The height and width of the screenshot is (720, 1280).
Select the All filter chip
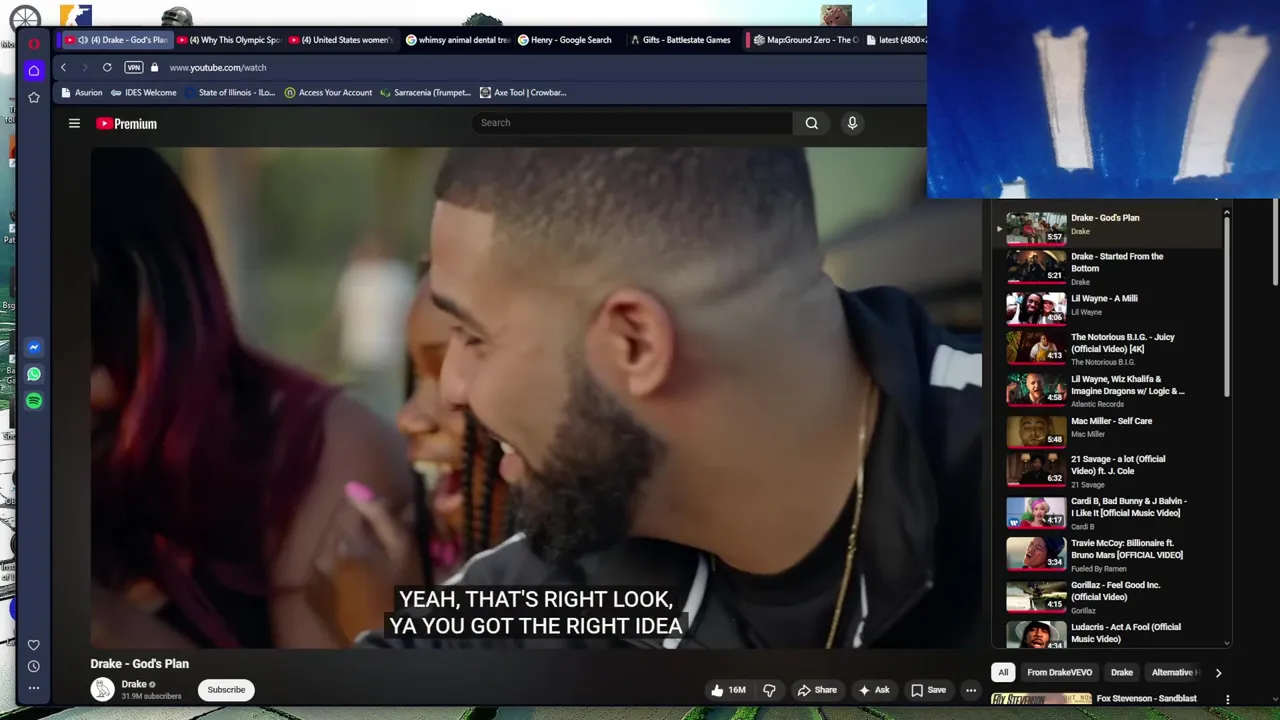[1003, 672]
